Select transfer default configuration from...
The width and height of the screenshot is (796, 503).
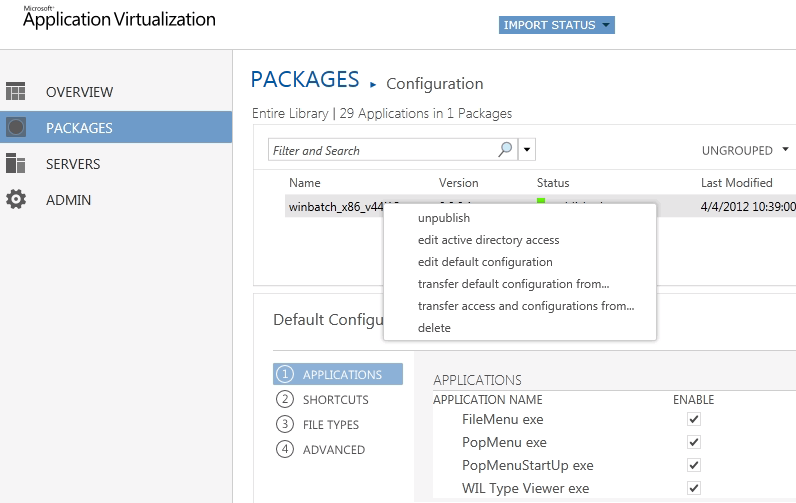pos(513,284)
